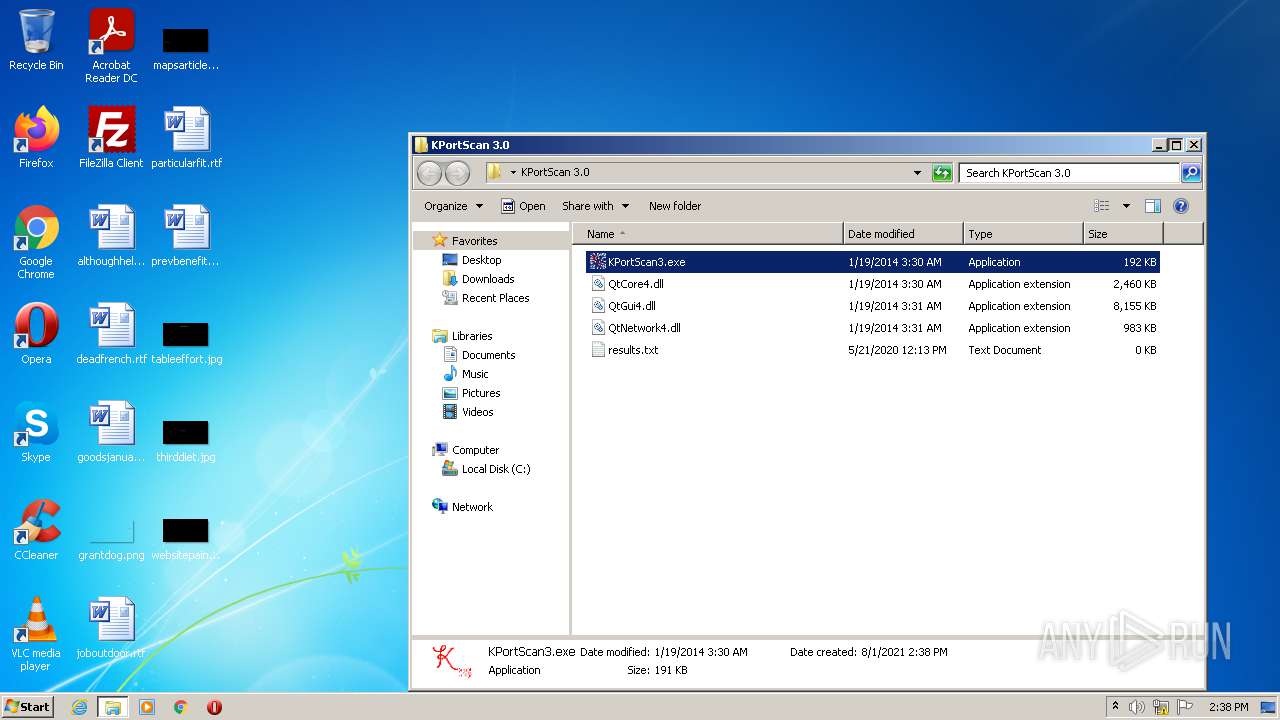Click Opera icon in the taskbar
The image size is (1280, 720).
[214, 707]
